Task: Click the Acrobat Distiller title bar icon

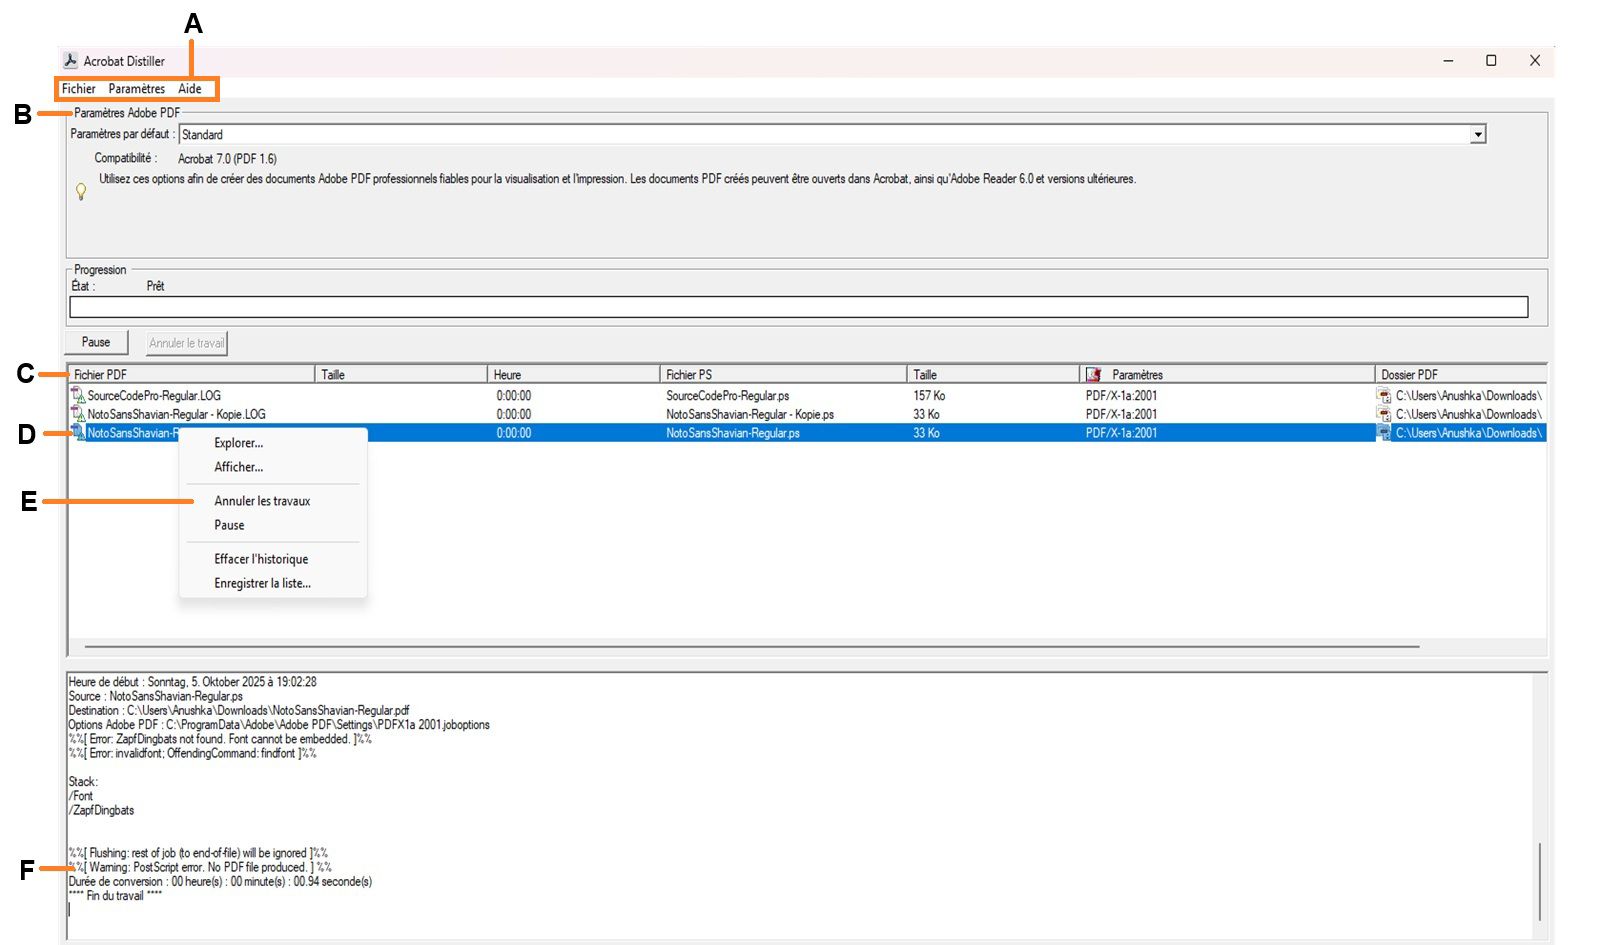Action: (70, 61)
